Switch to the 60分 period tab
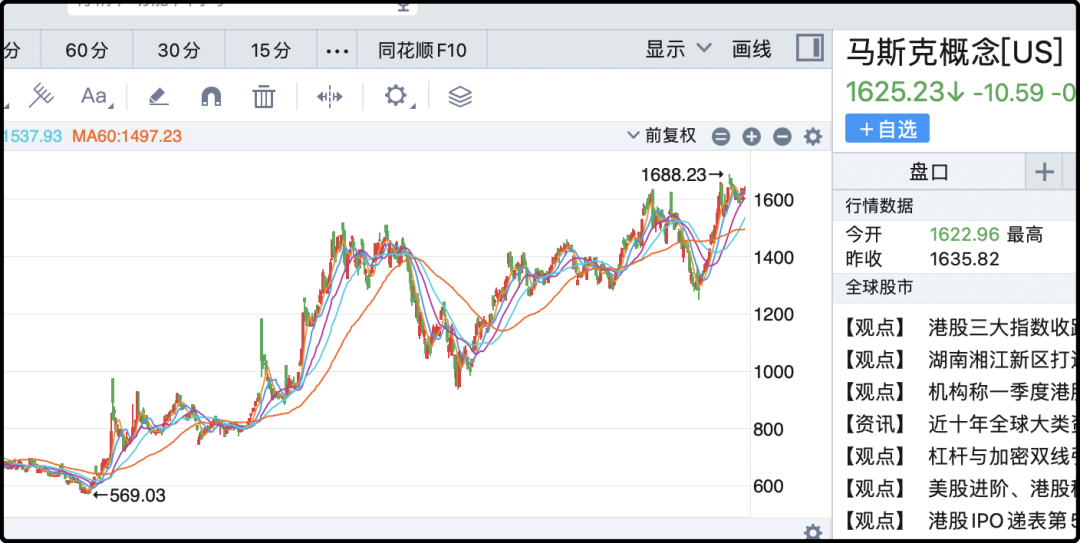The width and height of the screenshot is (1080, 543). (x=87, y=50)
